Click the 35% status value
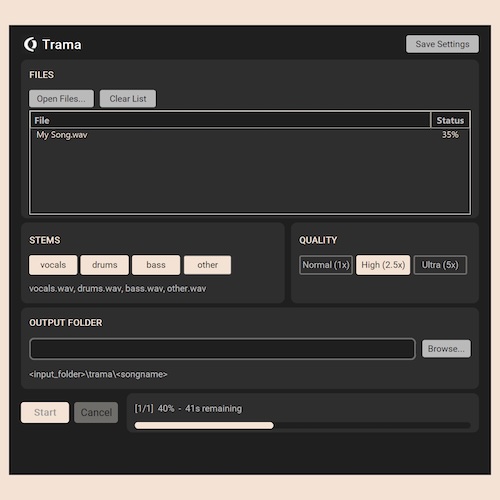Viewport: 500px width, 500px height. tap(450, 135)
